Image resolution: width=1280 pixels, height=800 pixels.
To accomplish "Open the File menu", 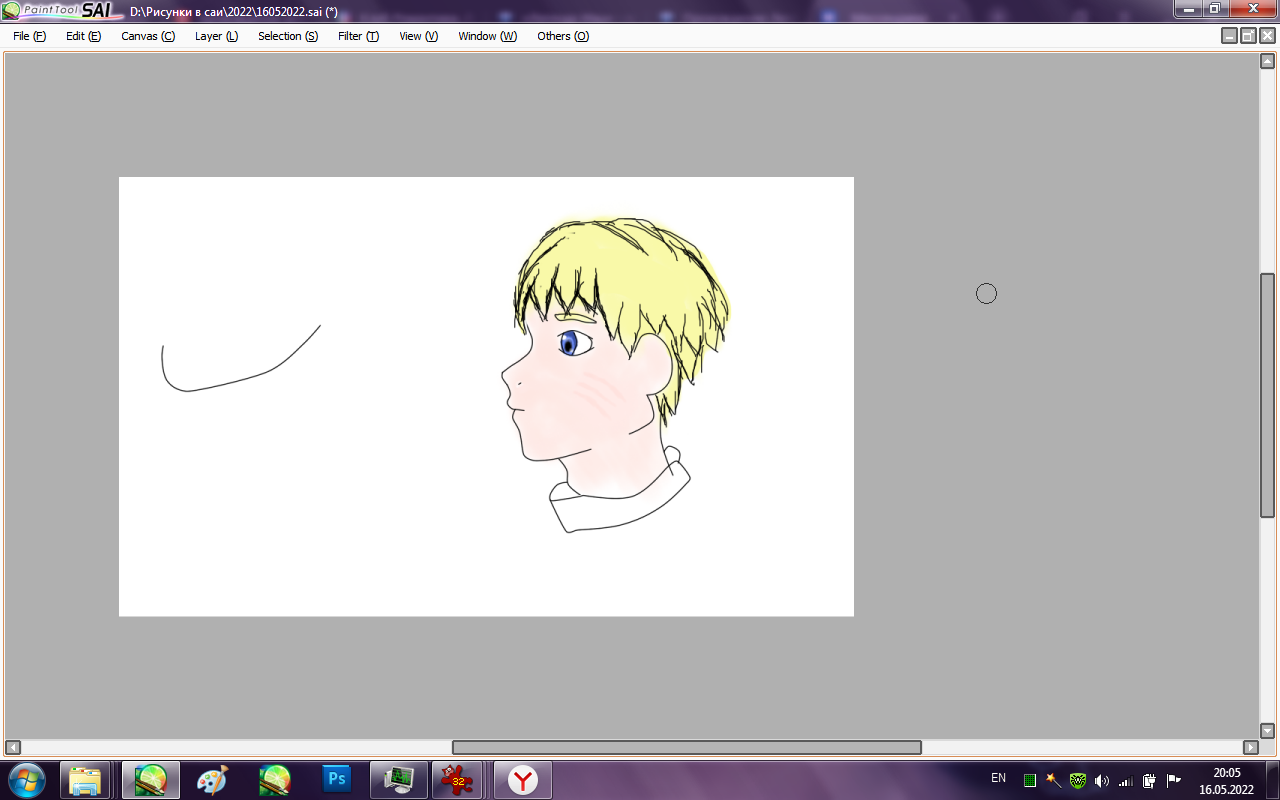I will pyautogui.click(x=29, y=36).
